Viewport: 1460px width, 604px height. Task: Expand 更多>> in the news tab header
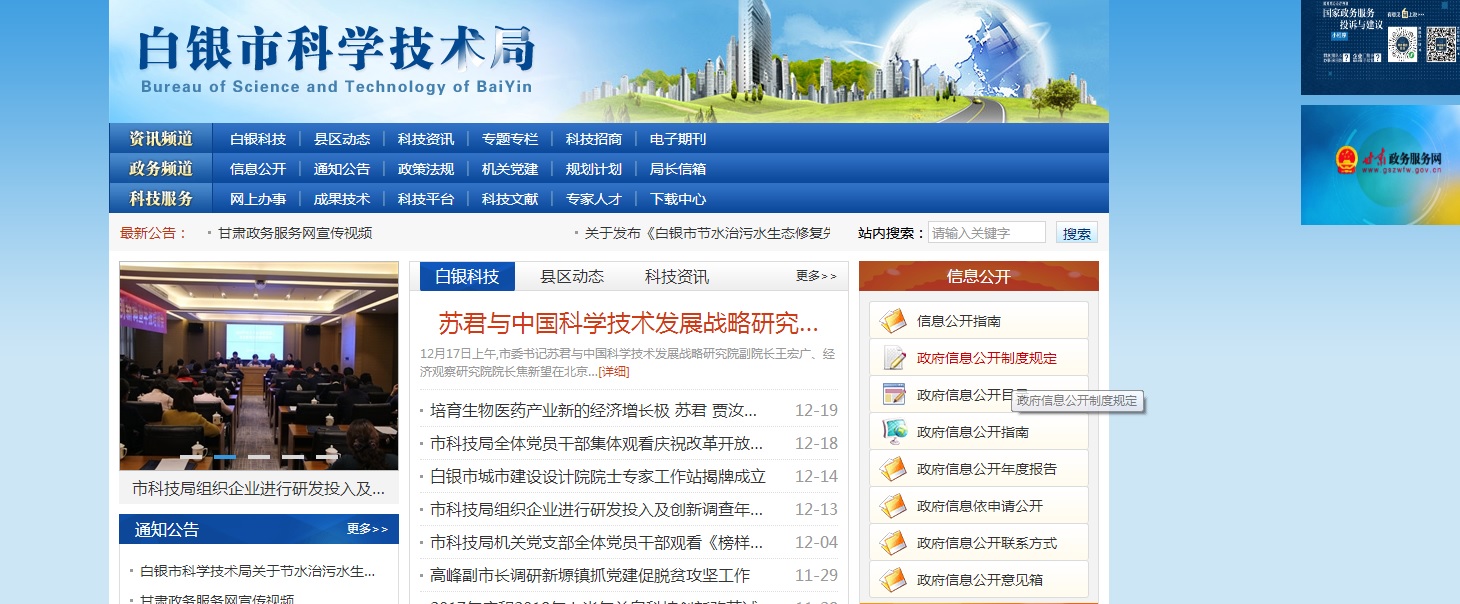(816, 276)
